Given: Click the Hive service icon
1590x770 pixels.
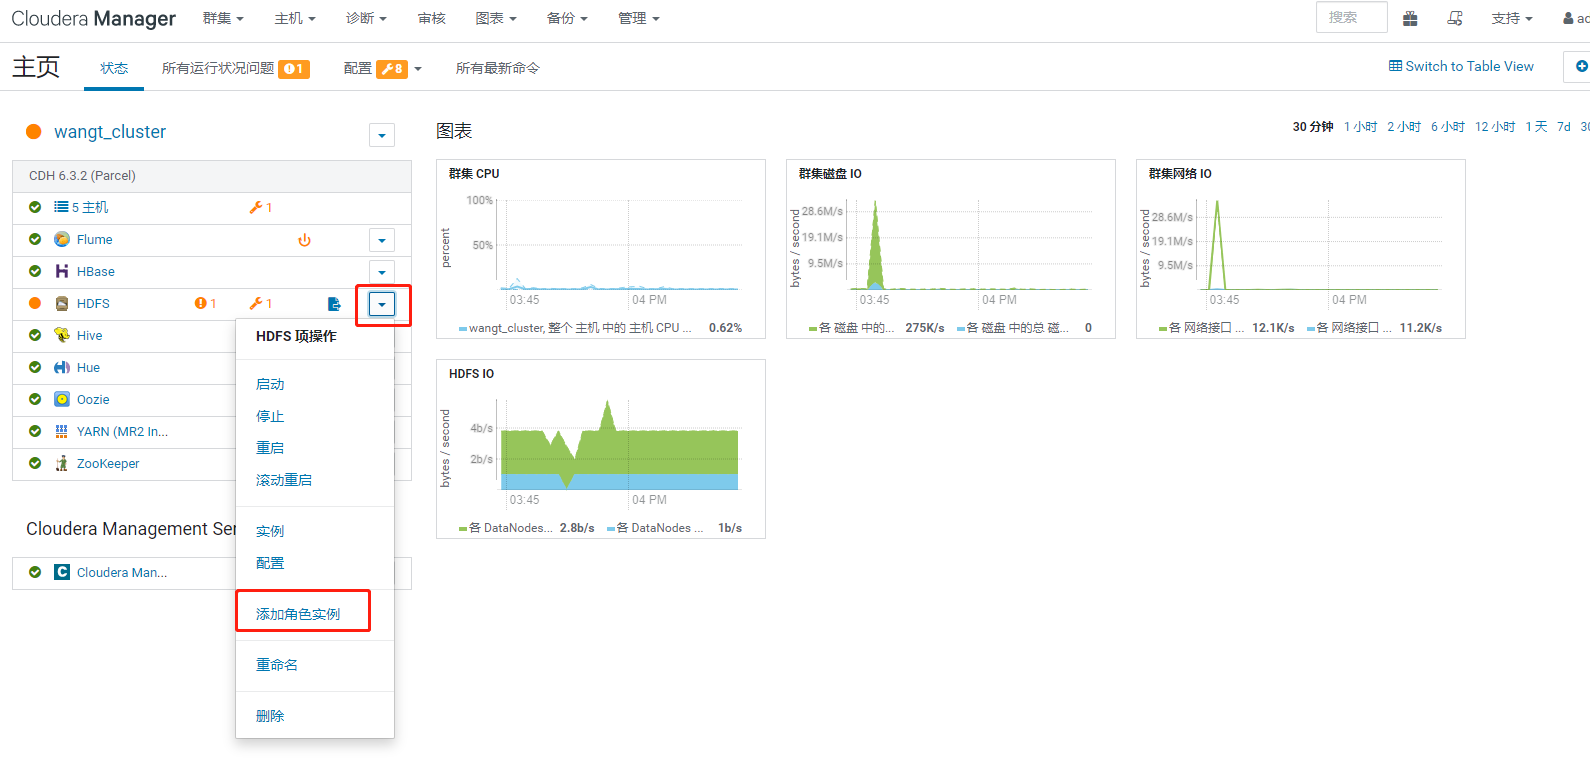Looking at the screenshot, I should pos(62,336).
